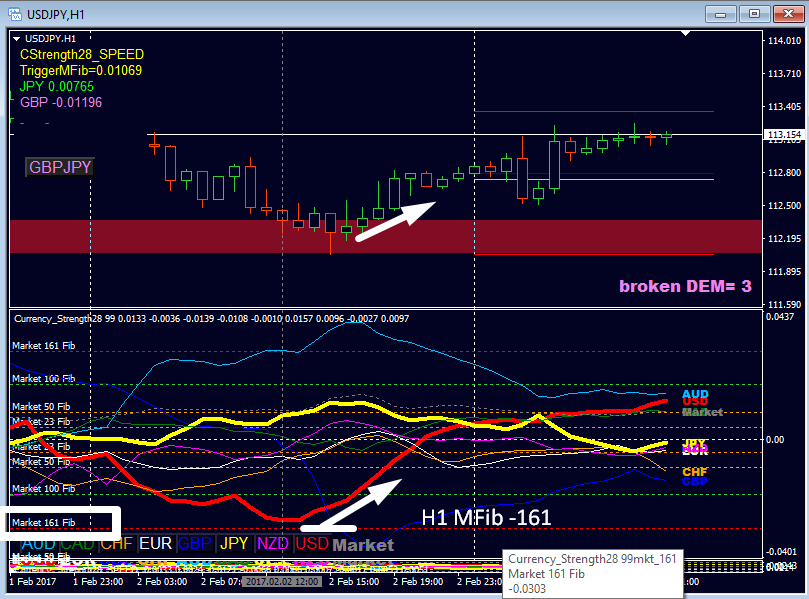
Task: Click the TriggerMFib=0.01069 label
Action: tap(81, 70)
